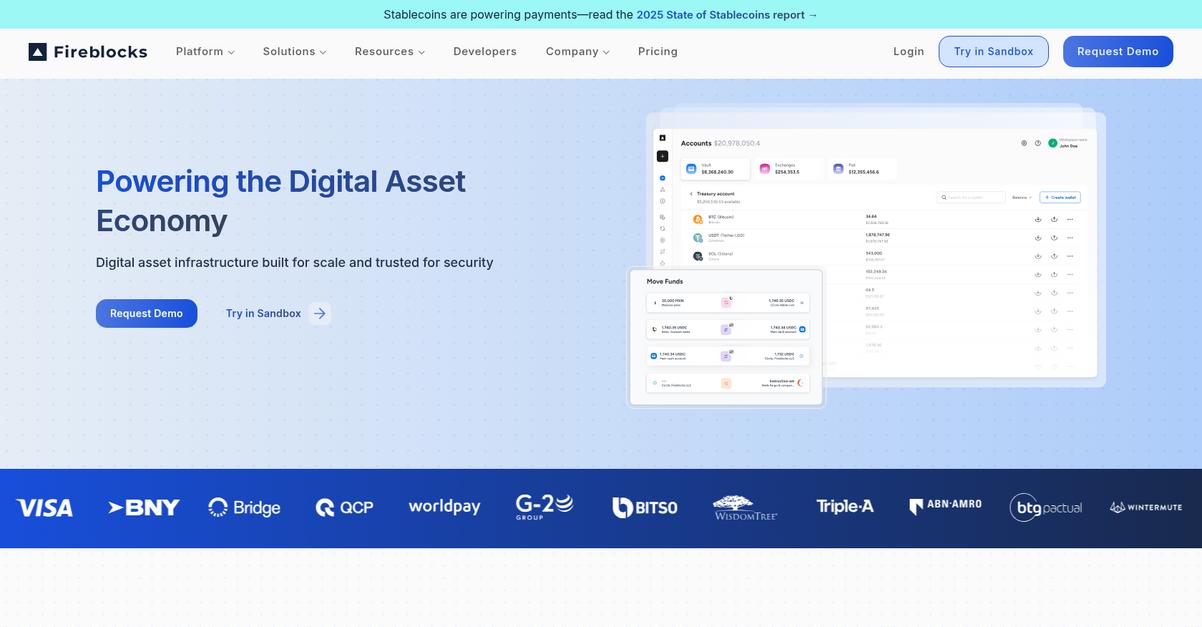Click the back arrow beside Treasury account
Viewport: 1202px width, 627px height.
coord(691,194)
